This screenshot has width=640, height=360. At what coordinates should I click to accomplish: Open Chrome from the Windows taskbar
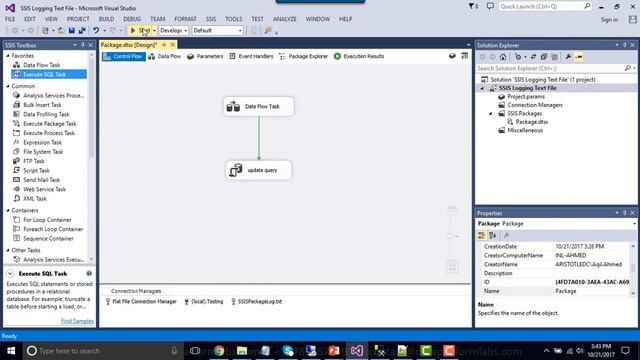[x=219, y=351]
